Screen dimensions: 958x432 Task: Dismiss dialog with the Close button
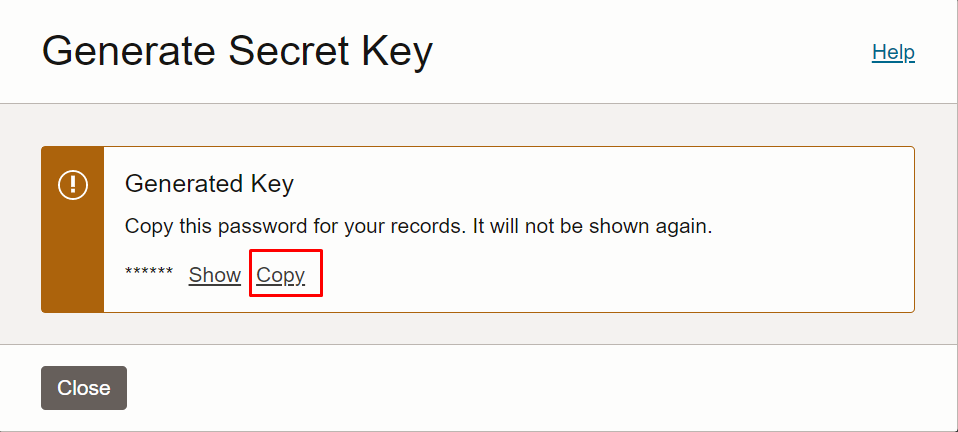(x=84, y=388)
